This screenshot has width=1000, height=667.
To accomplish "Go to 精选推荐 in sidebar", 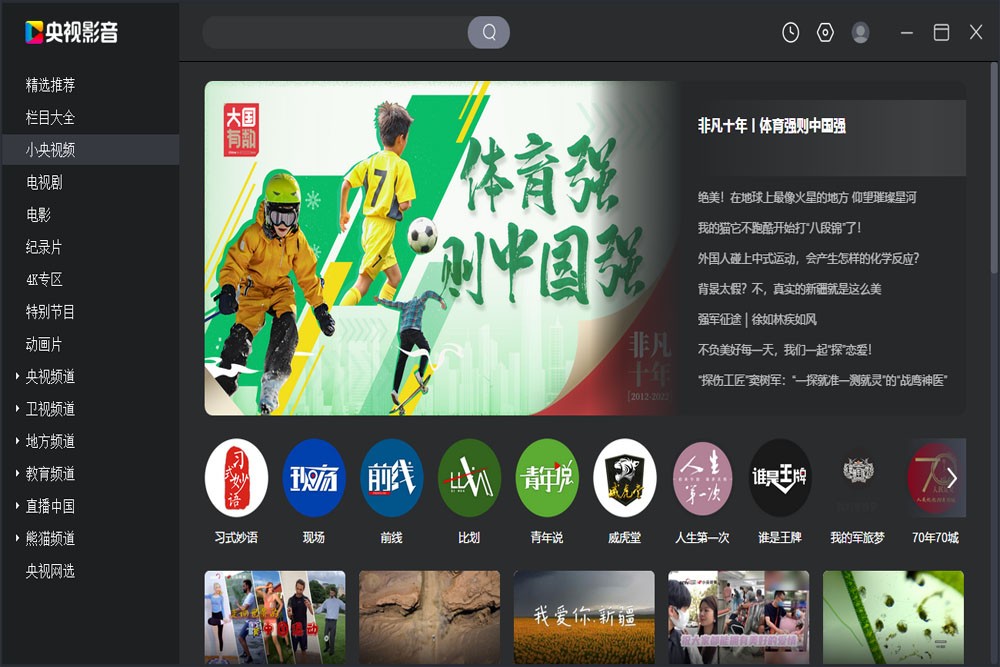I will pyautogui.click(x=50, y=85).
